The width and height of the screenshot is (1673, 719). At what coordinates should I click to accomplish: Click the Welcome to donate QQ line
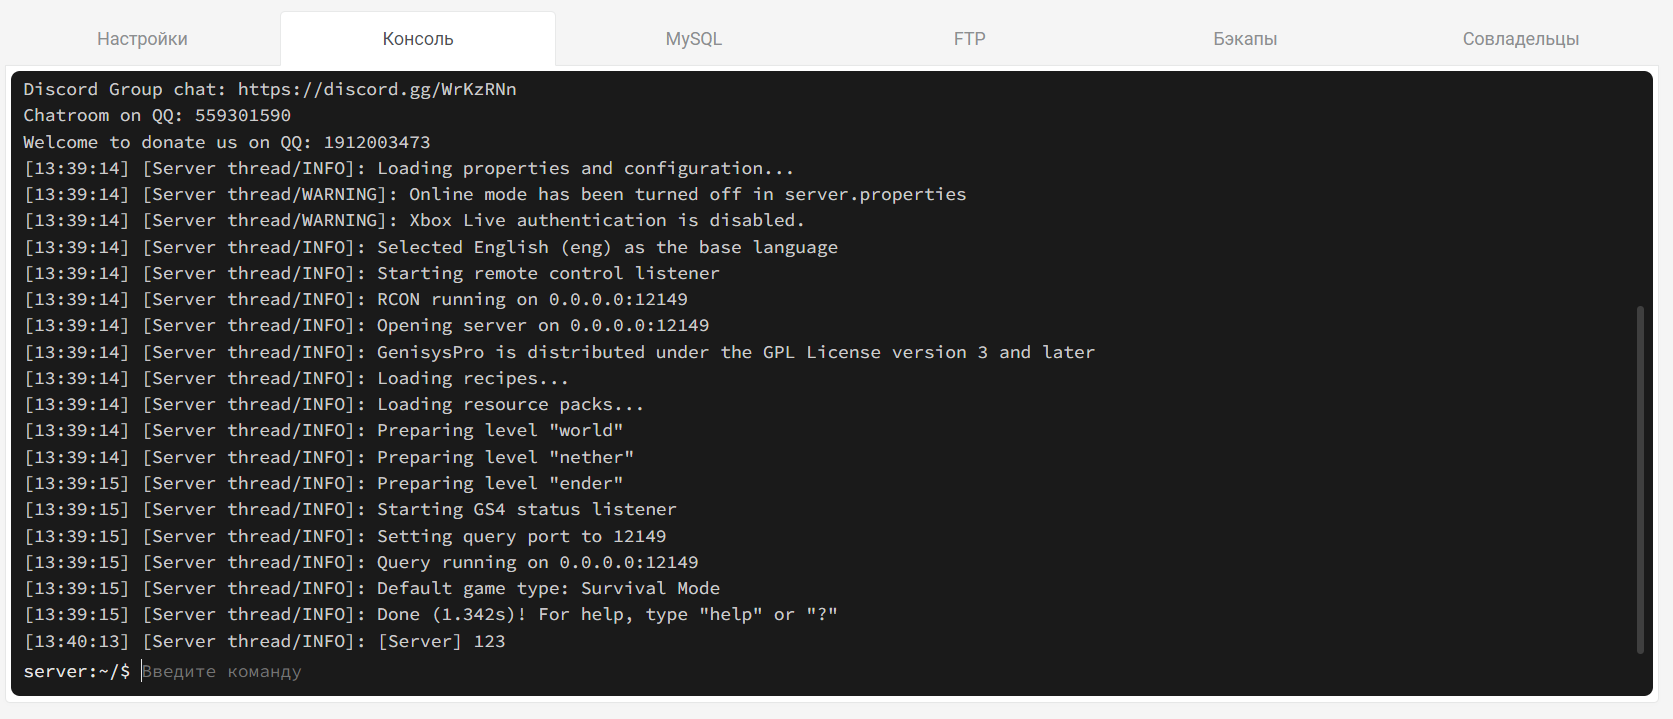coord(227,142)
